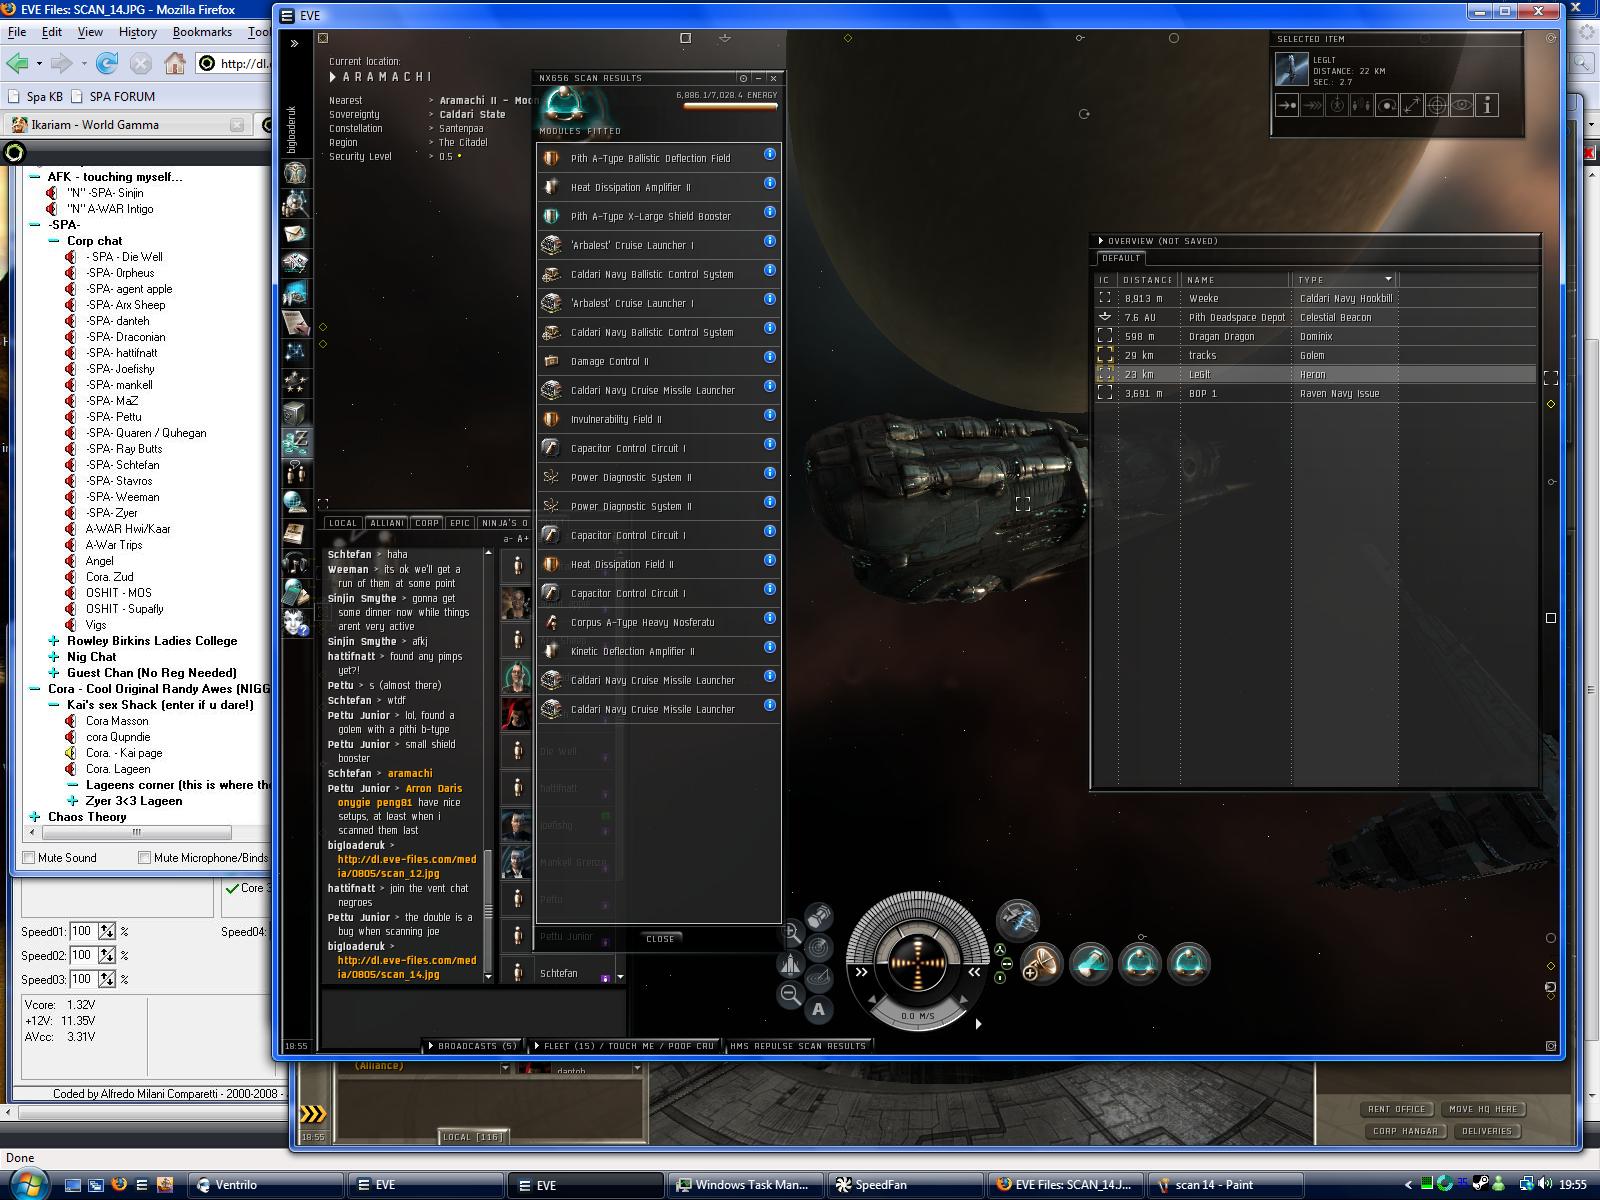This screenshot has width=1600, height=1200.
Task: Open the File menu in Firefox
Action: pyautogui.click(x=17, y=32)
